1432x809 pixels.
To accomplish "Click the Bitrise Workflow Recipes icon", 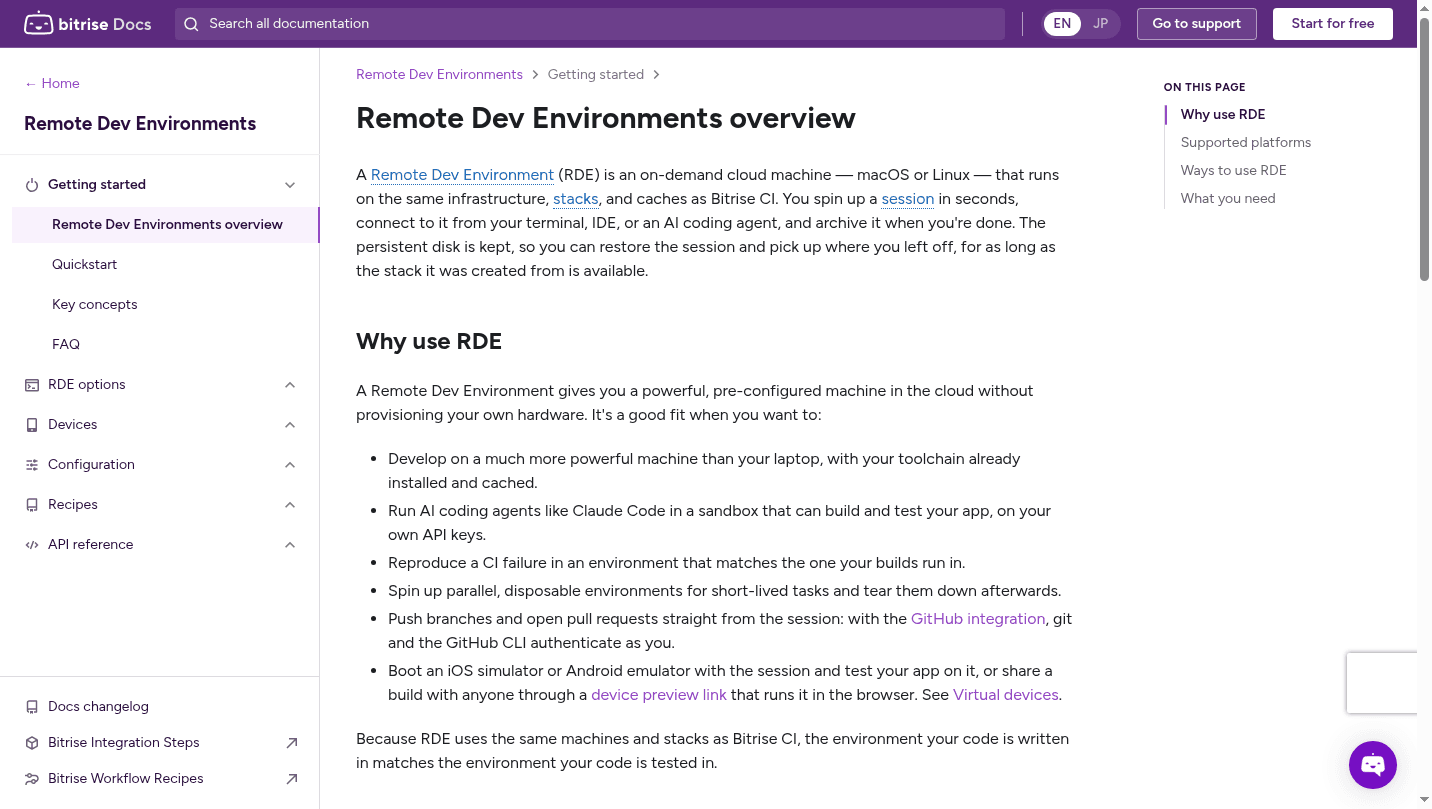I will click(x=32, y=779).
